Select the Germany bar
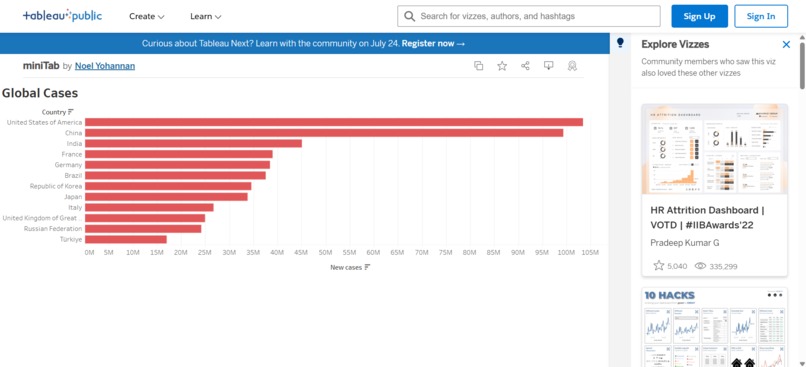 click(177, 165)
